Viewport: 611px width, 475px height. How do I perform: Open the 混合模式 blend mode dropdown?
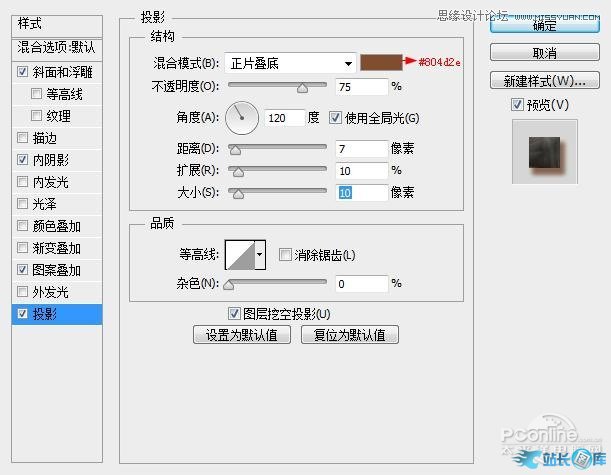(x=289, y=62)
